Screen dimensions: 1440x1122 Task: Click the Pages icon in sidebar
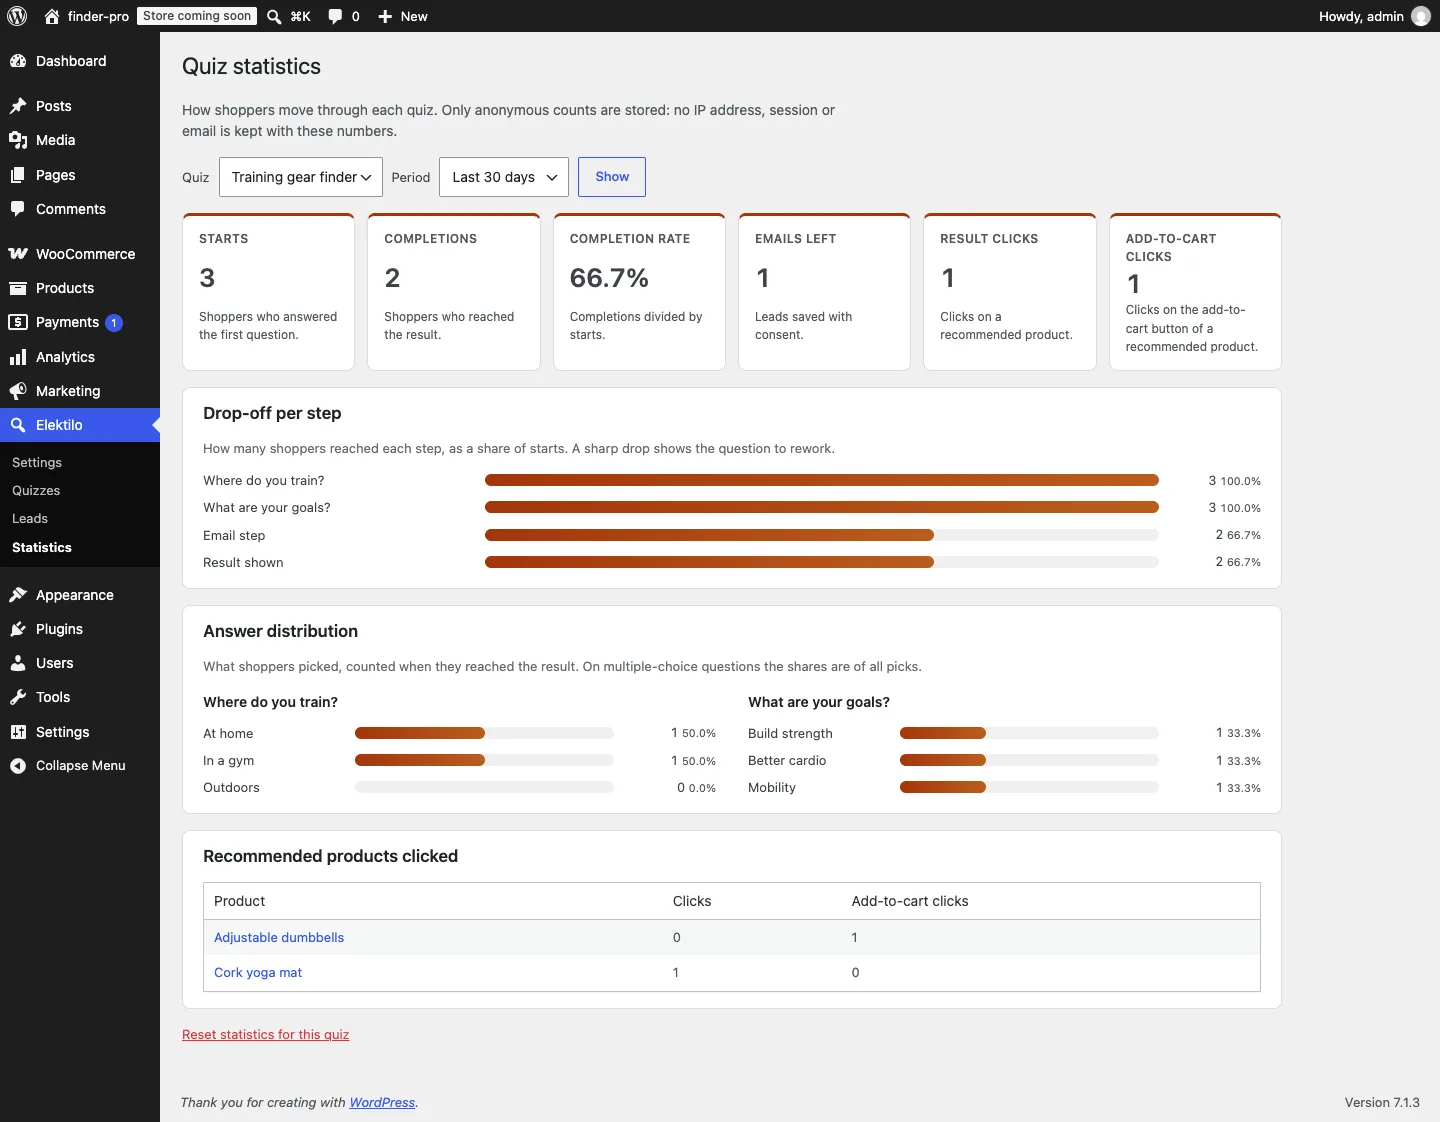(18, 175)
